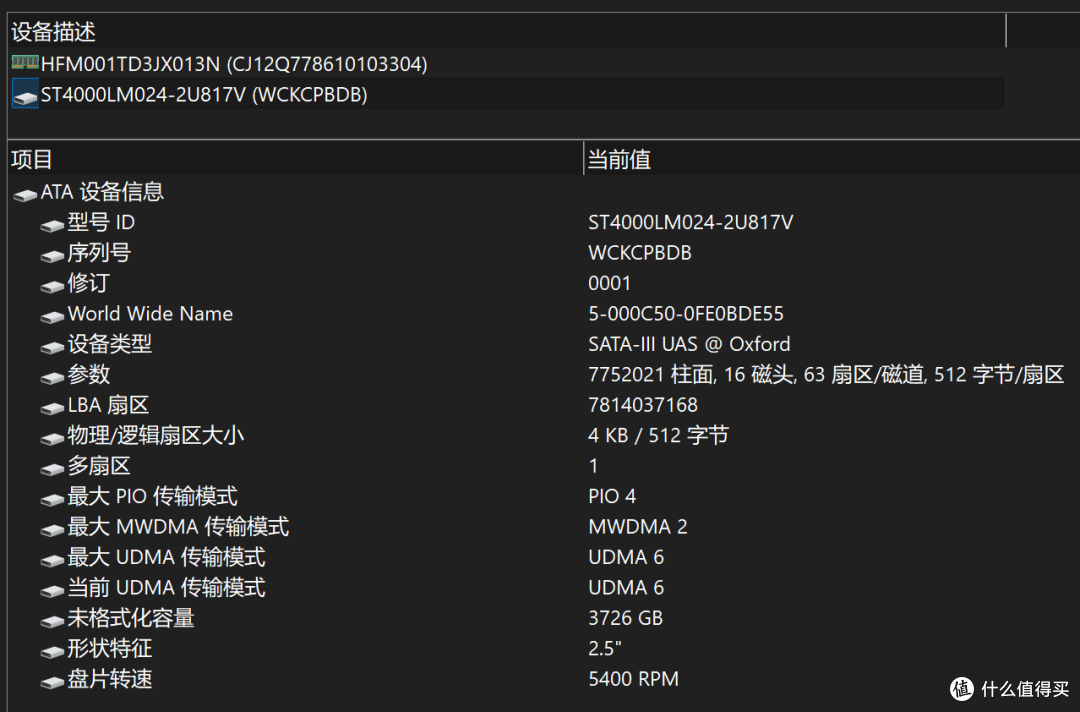
Task: Select the 最大 MWDMA 传输模式 row label
Action: pyautogui.click(x=178, y=527)
